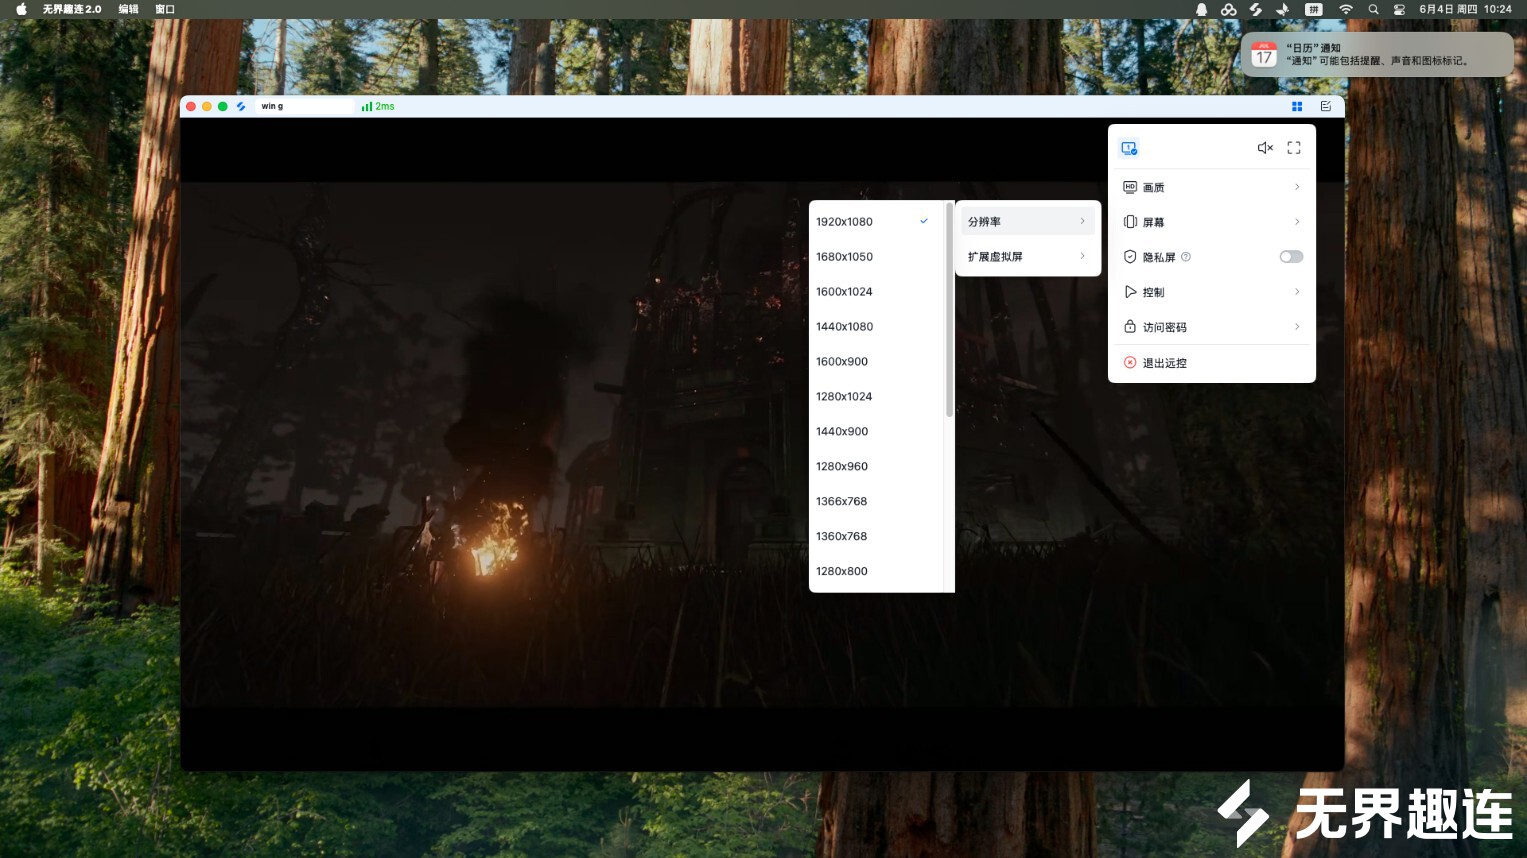
Task: Expand the 访问密码 submenu arrow
Action: tap(1297, 327)
